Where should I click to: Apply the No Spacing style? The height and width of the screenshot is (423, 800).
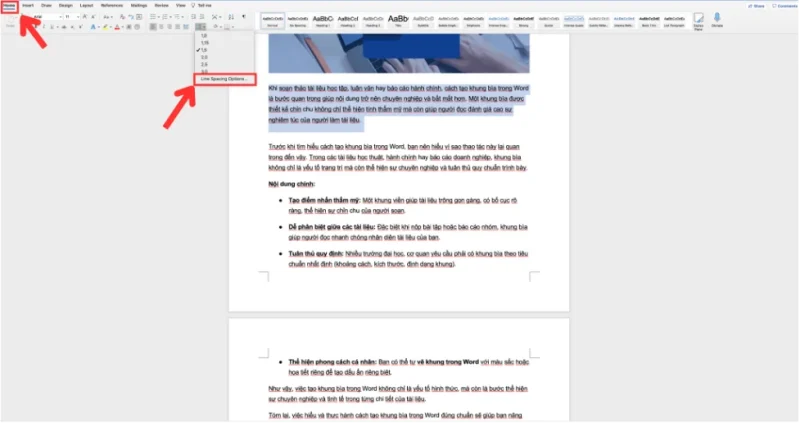298,20
